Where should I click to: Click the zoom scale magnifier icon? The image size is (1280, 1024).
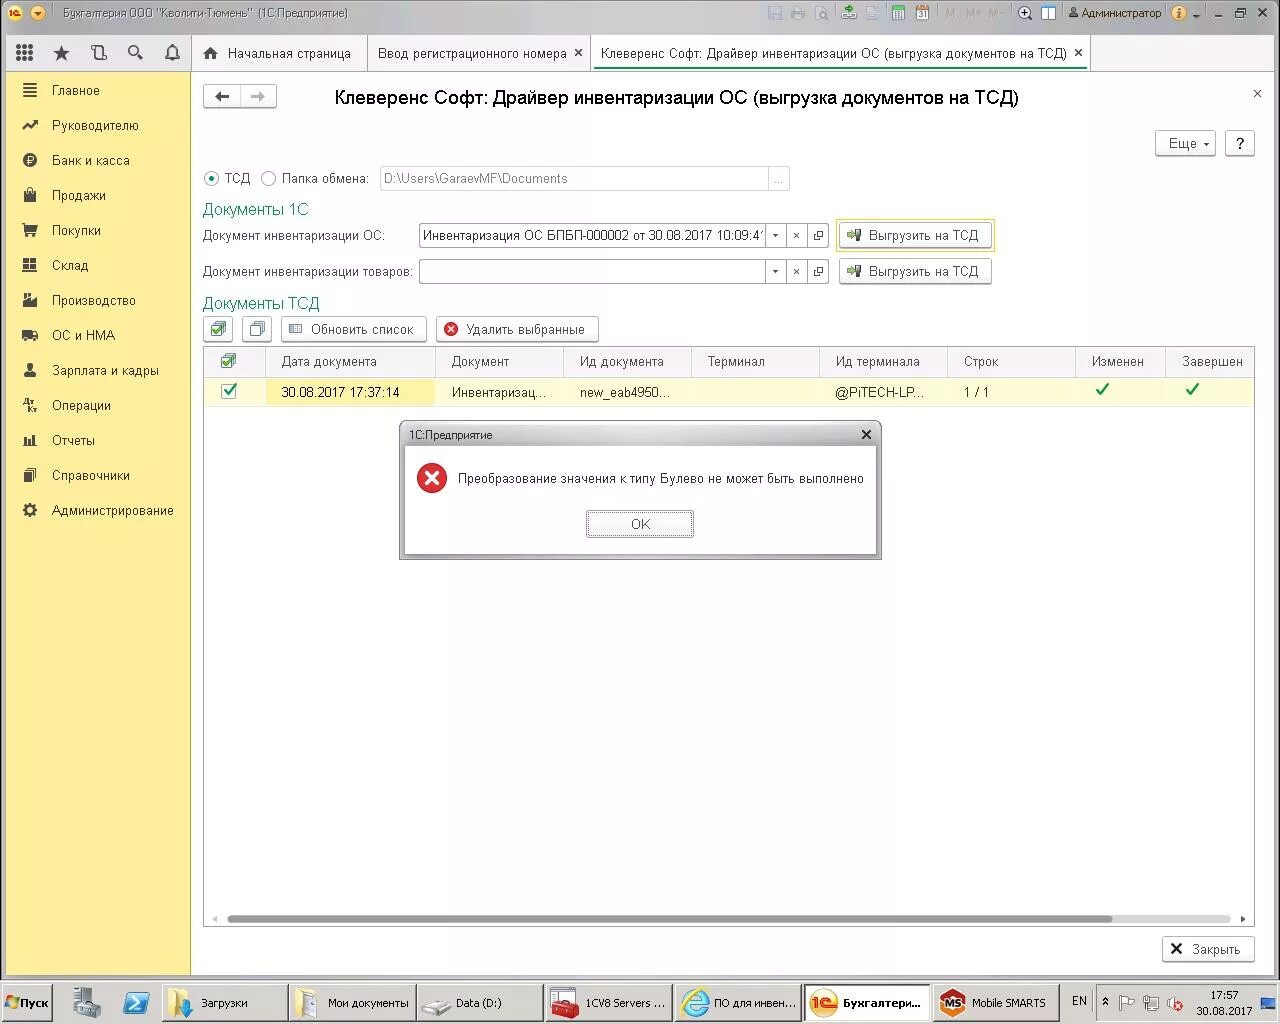click(x=1025, y=13)
